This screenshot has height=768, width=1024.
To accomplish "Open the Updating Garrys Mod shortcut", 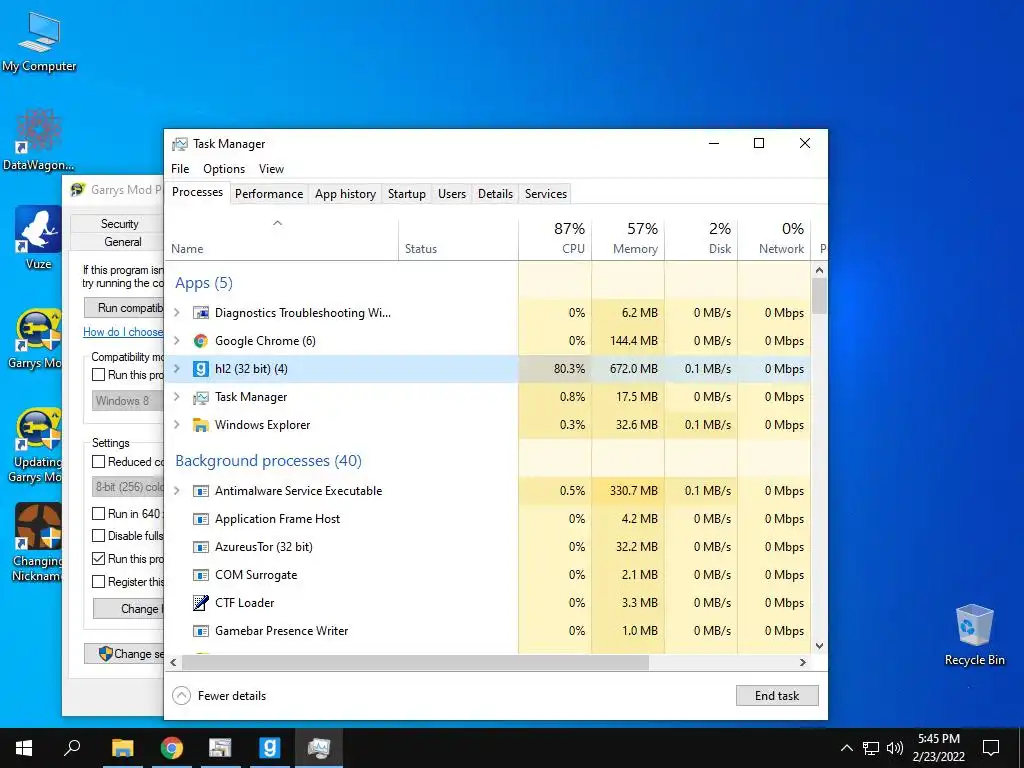I will click(38, 446).
